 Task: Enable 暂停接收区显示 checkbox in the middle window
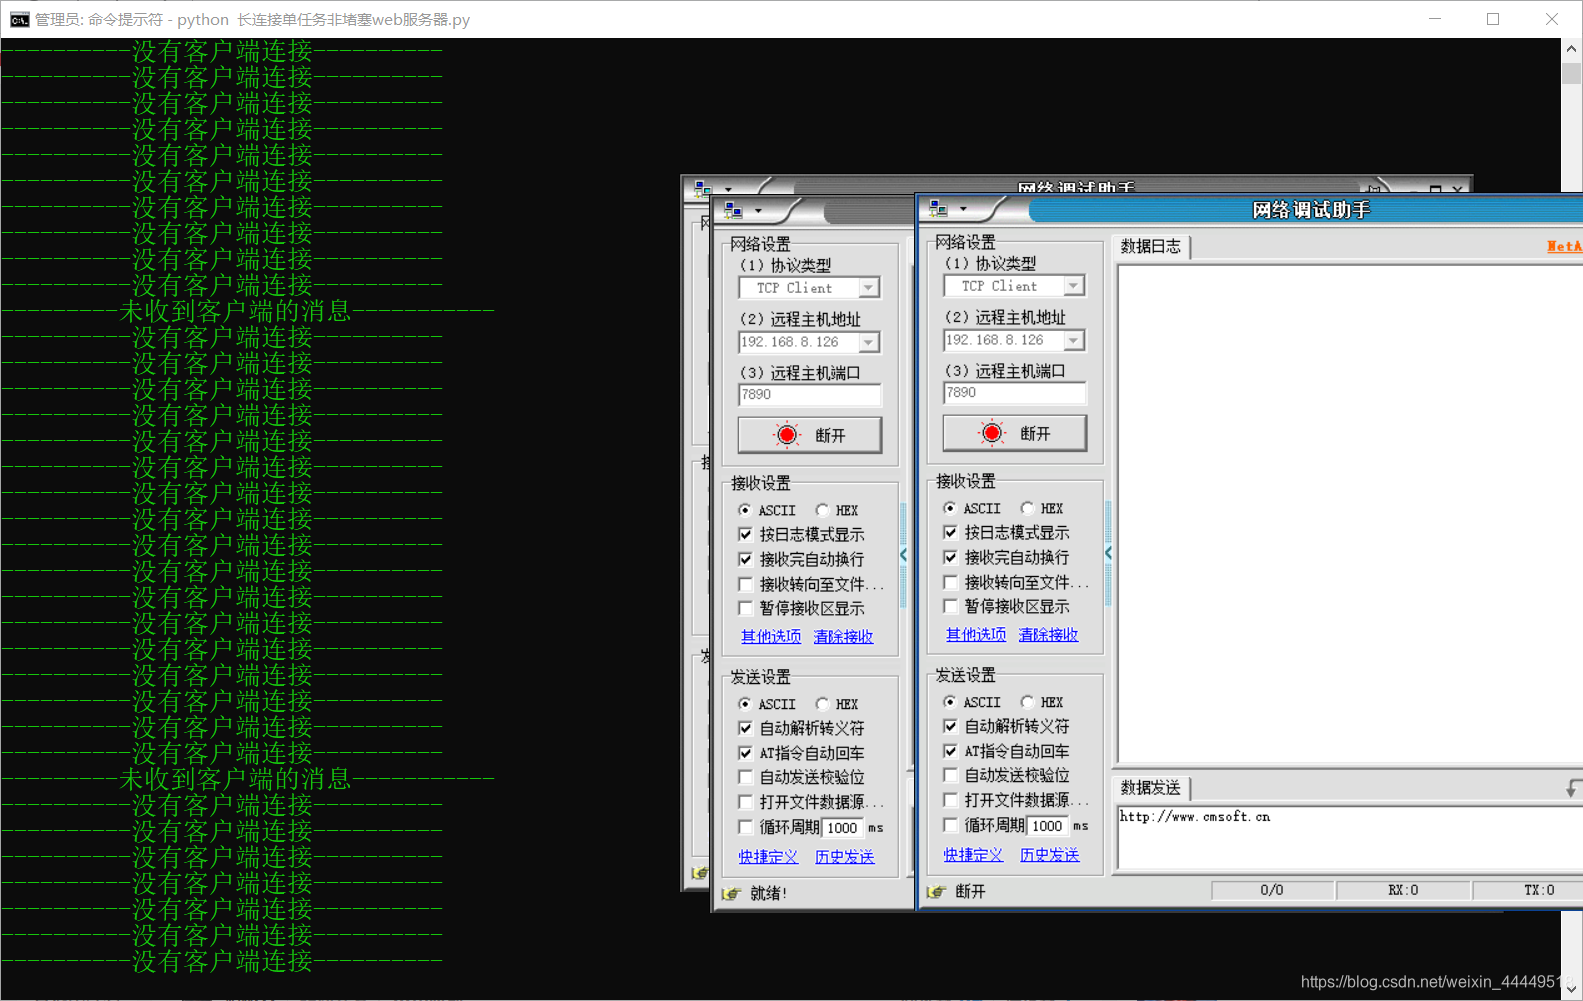(x=746, y=608)
